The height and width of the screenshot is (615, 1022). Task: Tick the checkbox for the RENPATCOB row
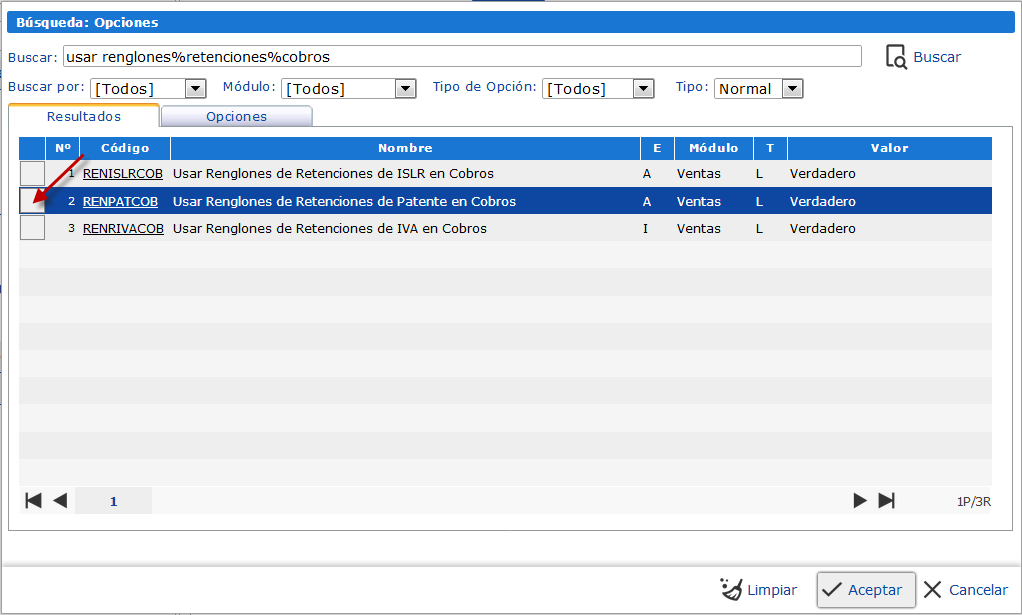coord(33,201)
